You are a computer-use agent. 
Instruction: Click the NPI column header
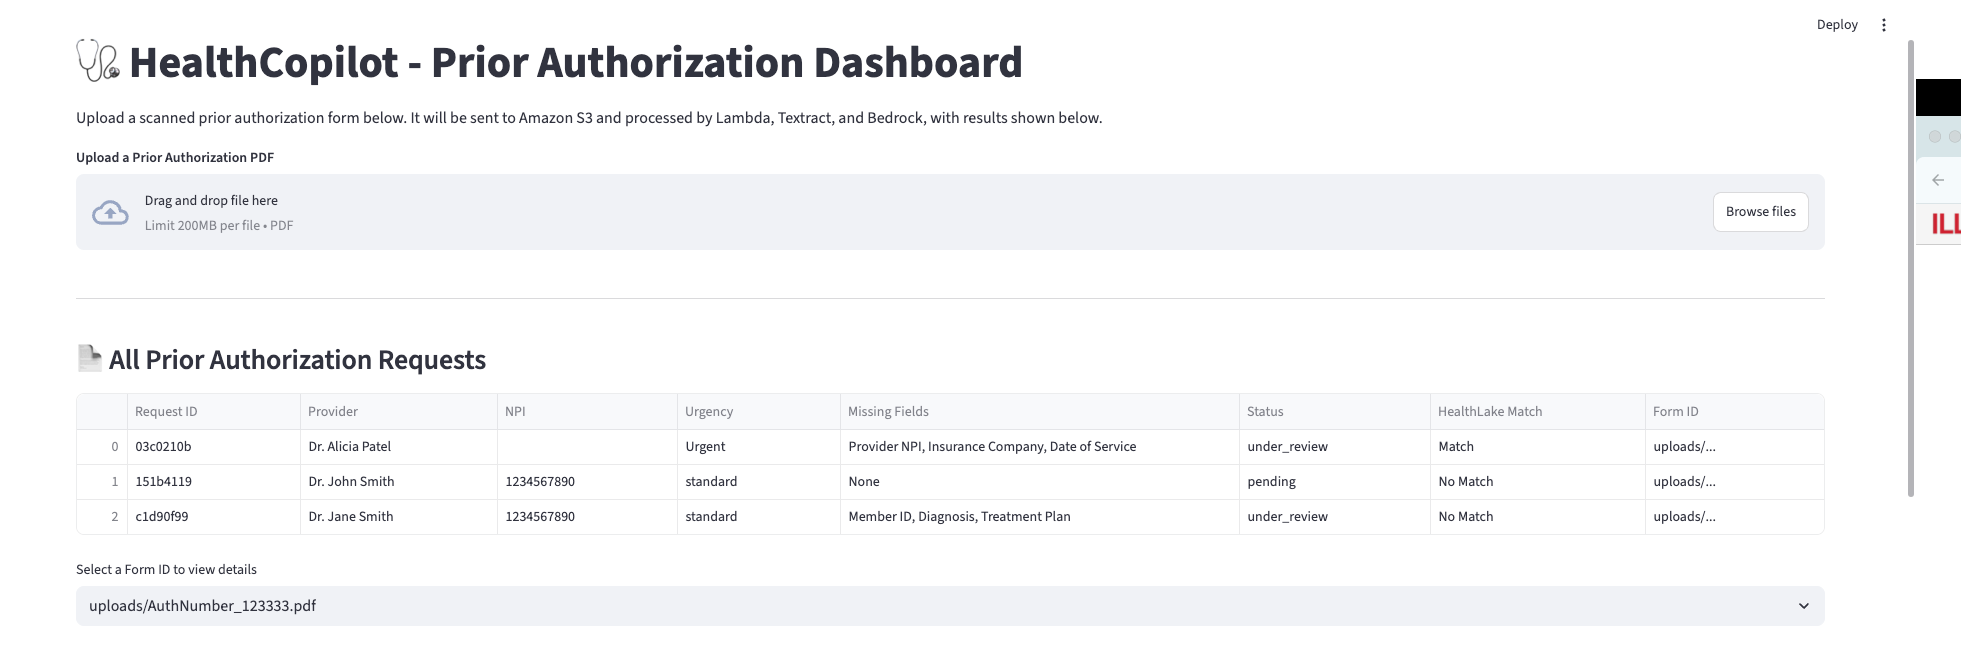pyautogui.click(x=587, y=412)
